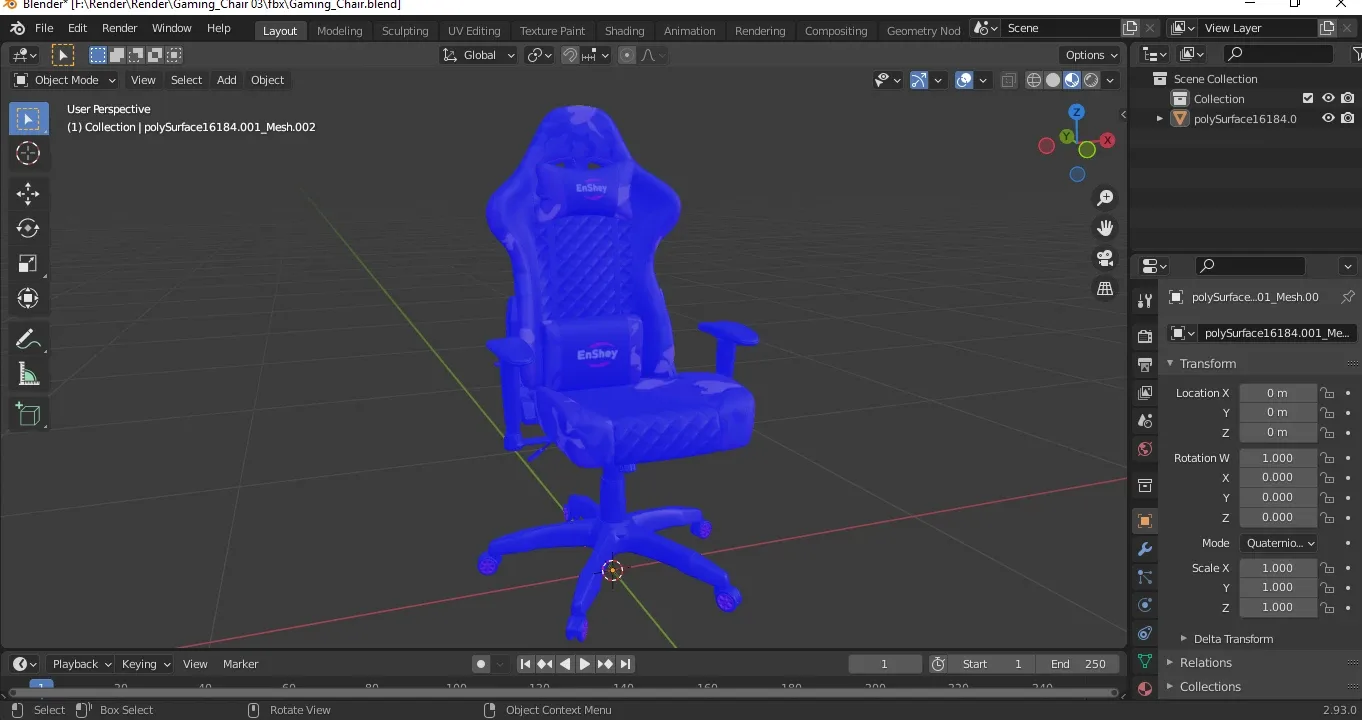Viewport: 1362px width, 720px height.
Task: Open the Physics properties tab
Action: pos(1145,605)
